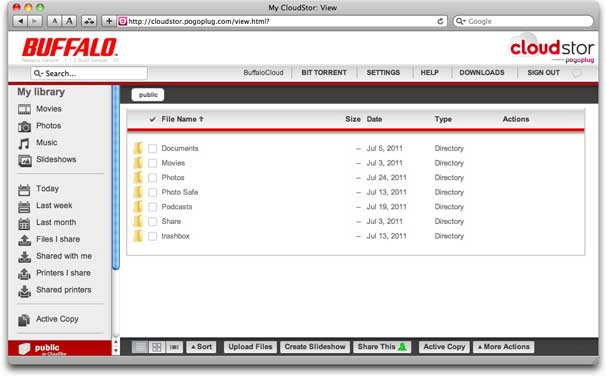Check the Movies folder checkbox
The image size is (606, 377).
coord(153,163)
